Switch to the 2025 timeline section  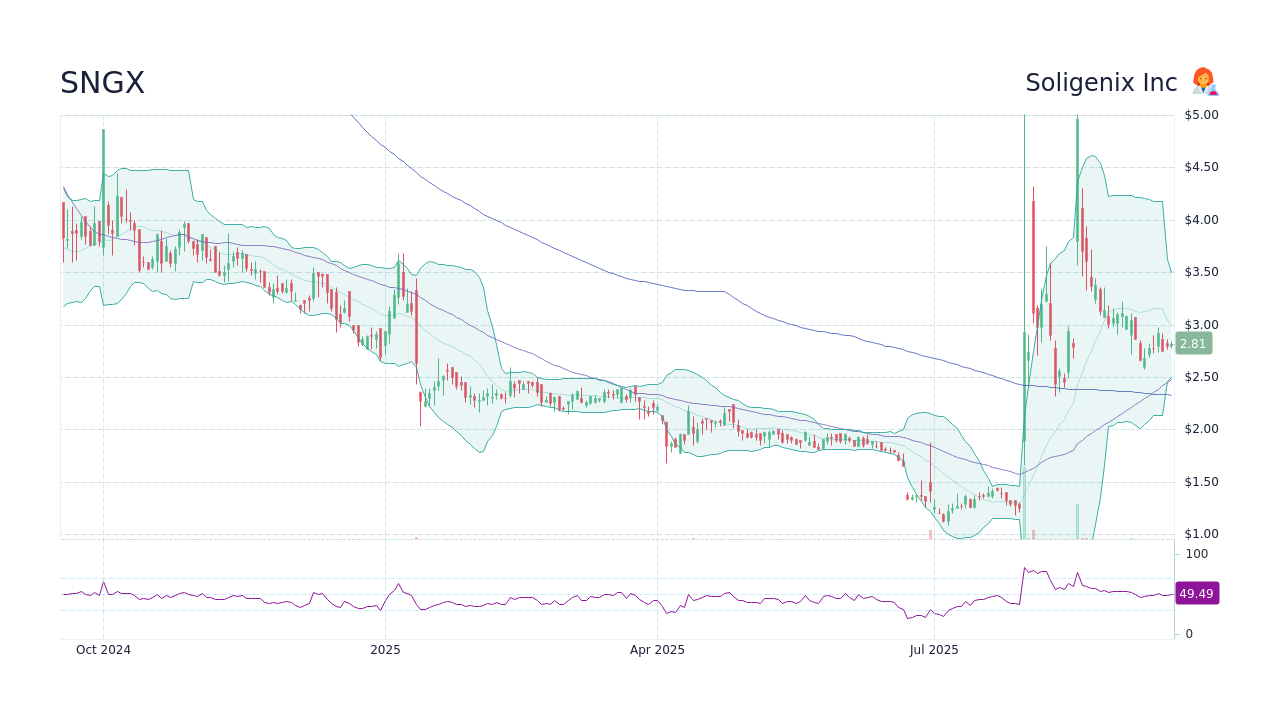pyautogui.click(x=384, y=650)
